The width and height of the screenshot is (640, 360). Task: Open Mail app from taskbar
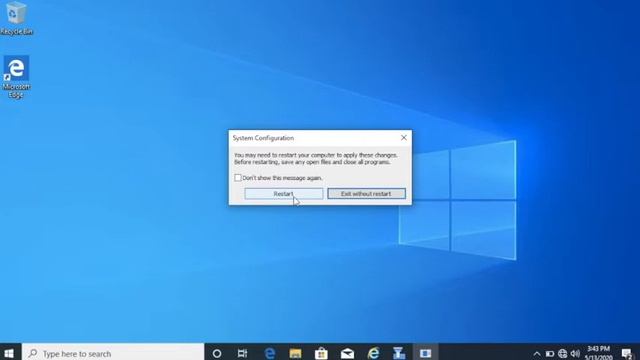point(347,353)
